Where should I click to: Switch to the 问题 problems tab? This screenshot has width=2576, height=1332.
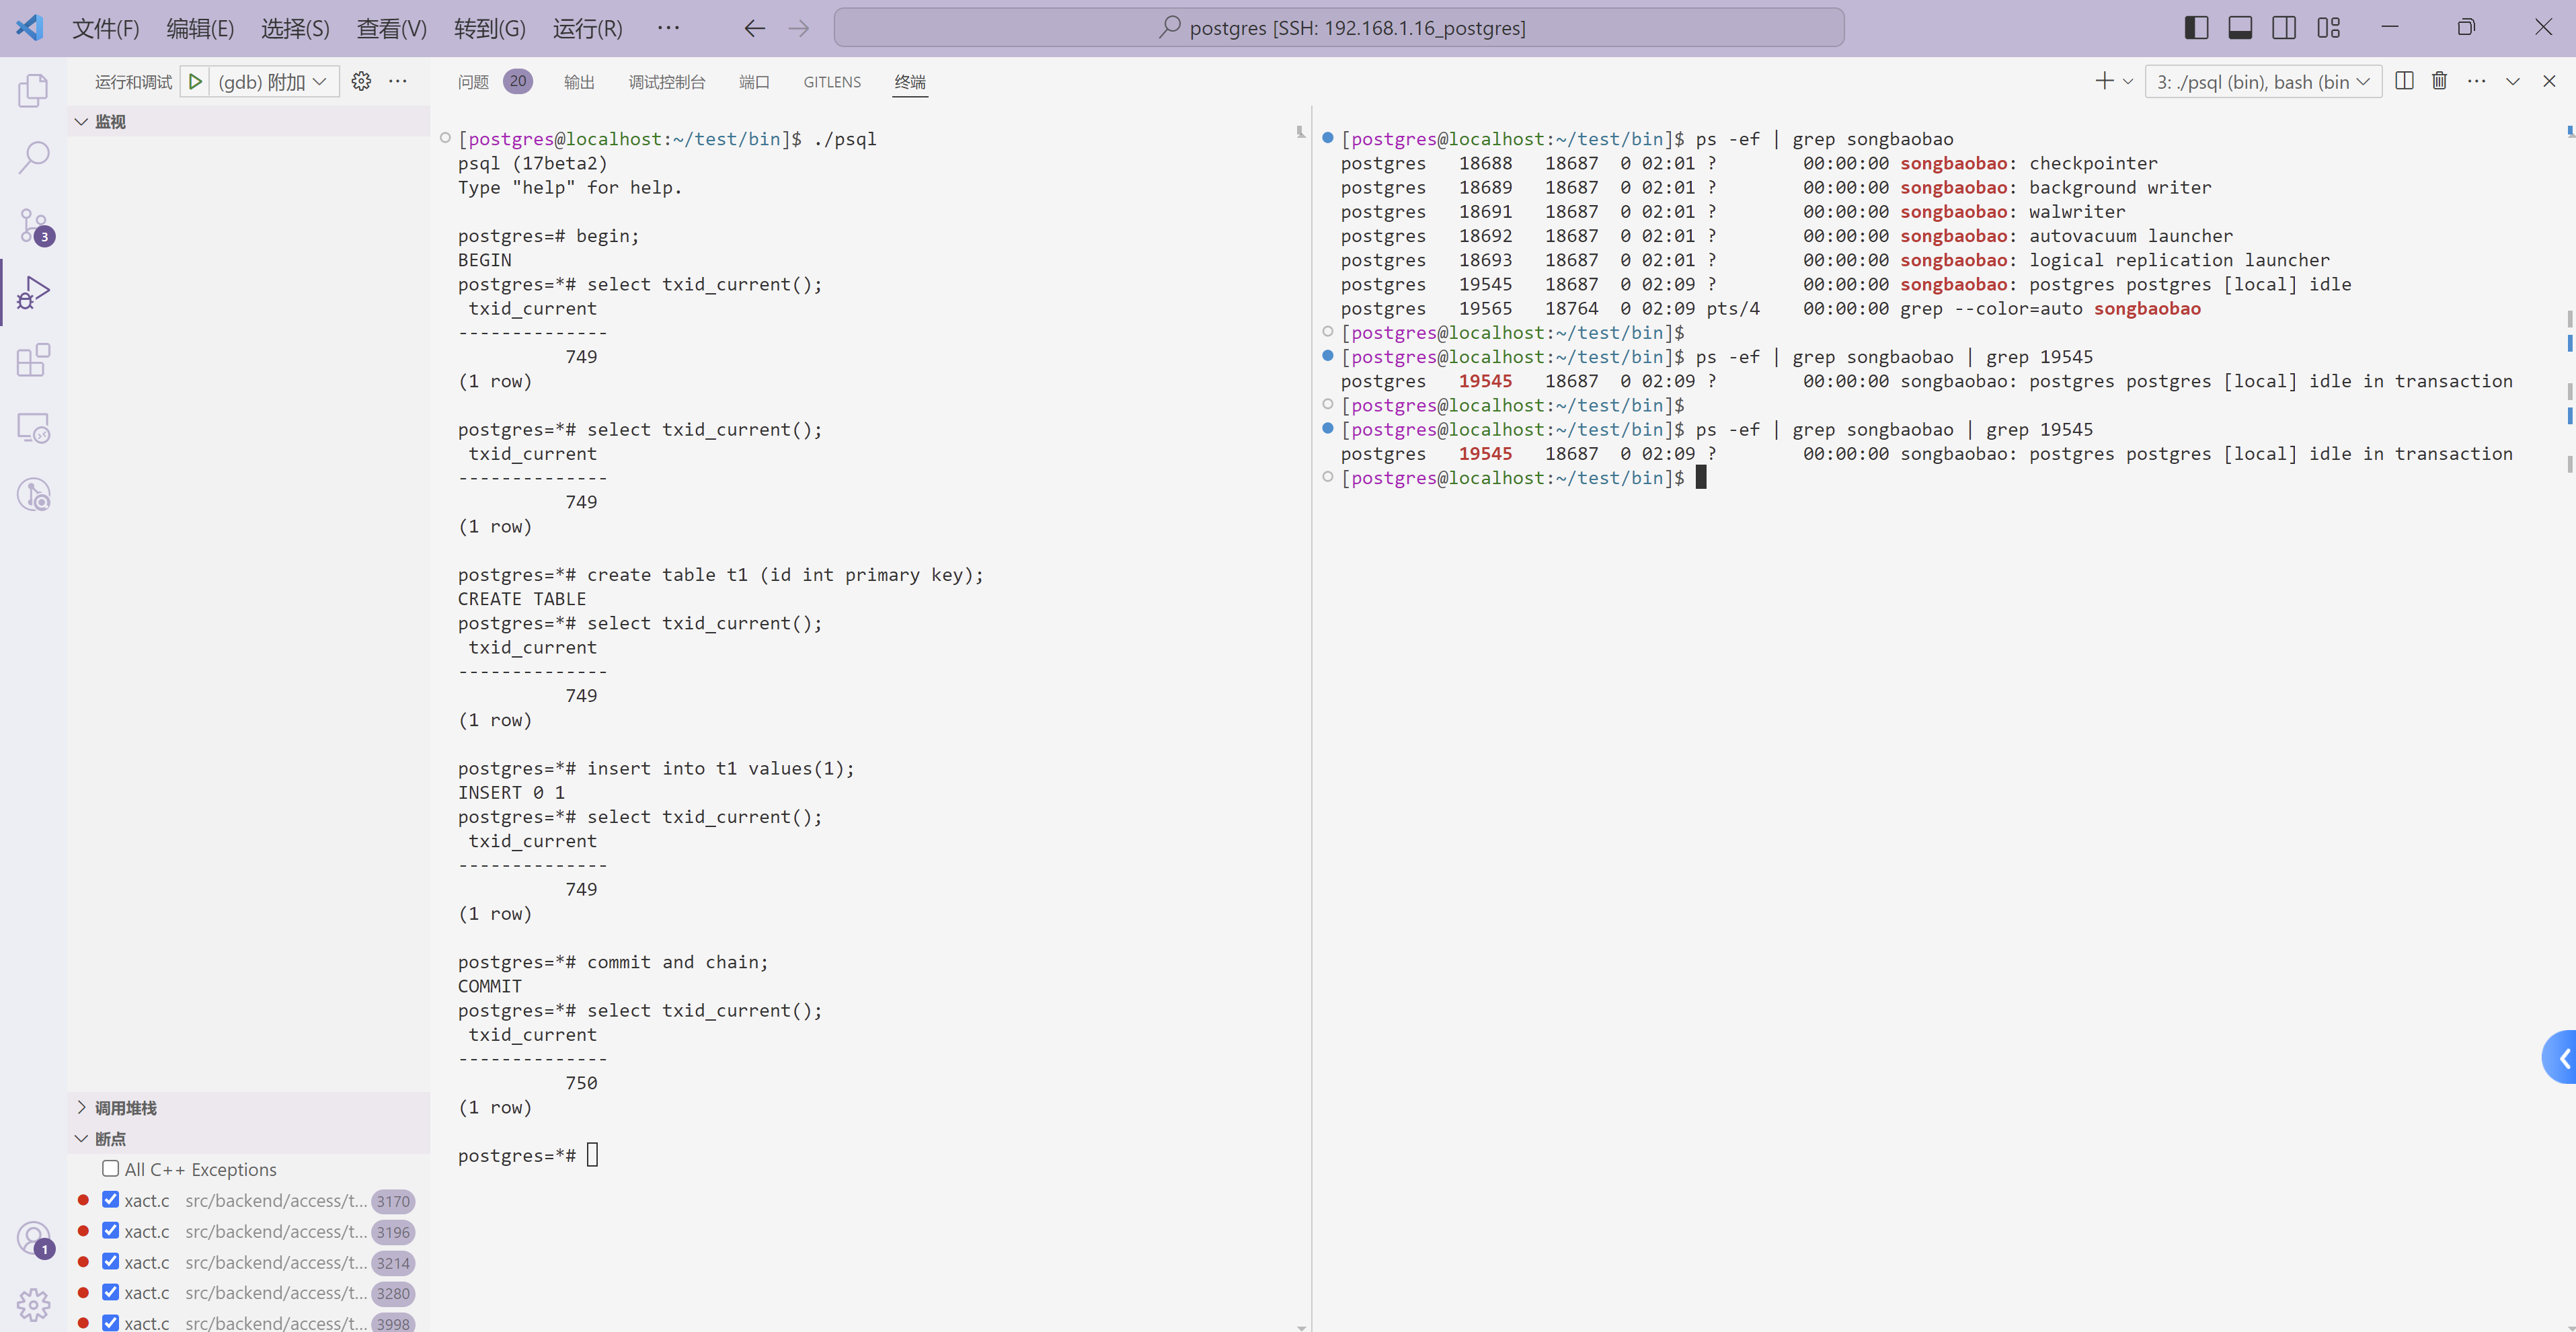(473, 82)
